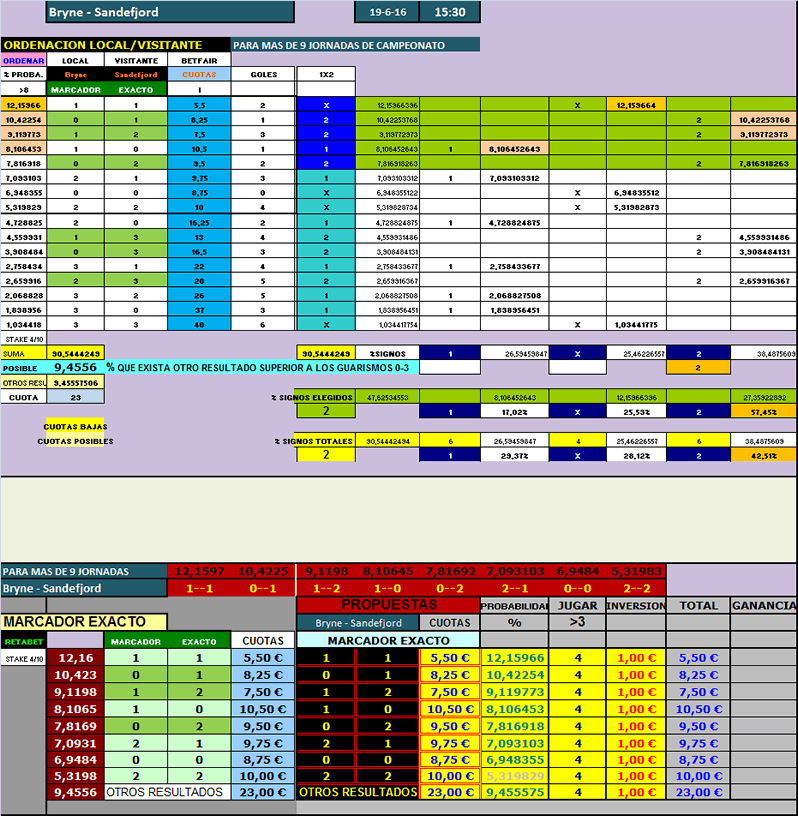Select bottom-left PARA MAS DE 9 JORNADAS label
The image size is (798, 816).
(x=84, y=571)
